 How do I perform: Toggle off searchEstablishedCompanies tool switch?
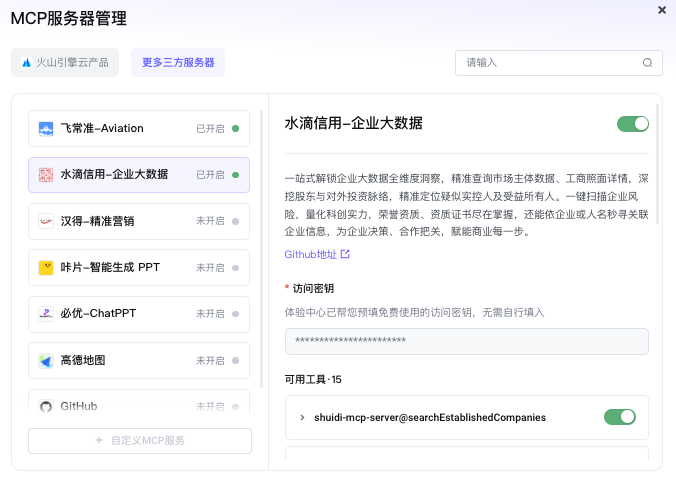[x=620, y=417]
